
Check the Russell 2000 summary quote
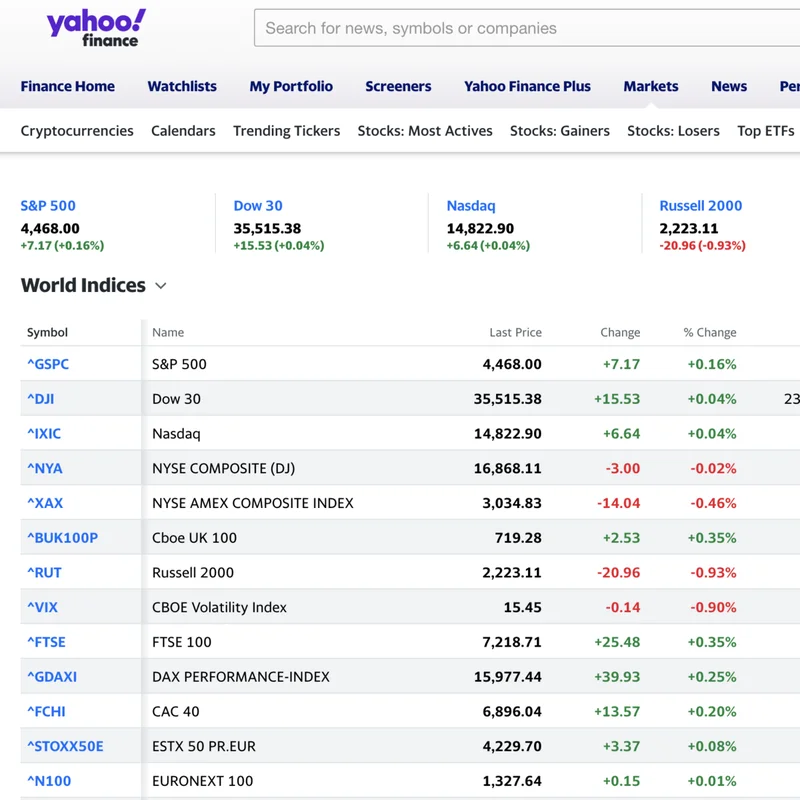pos(700,206)
